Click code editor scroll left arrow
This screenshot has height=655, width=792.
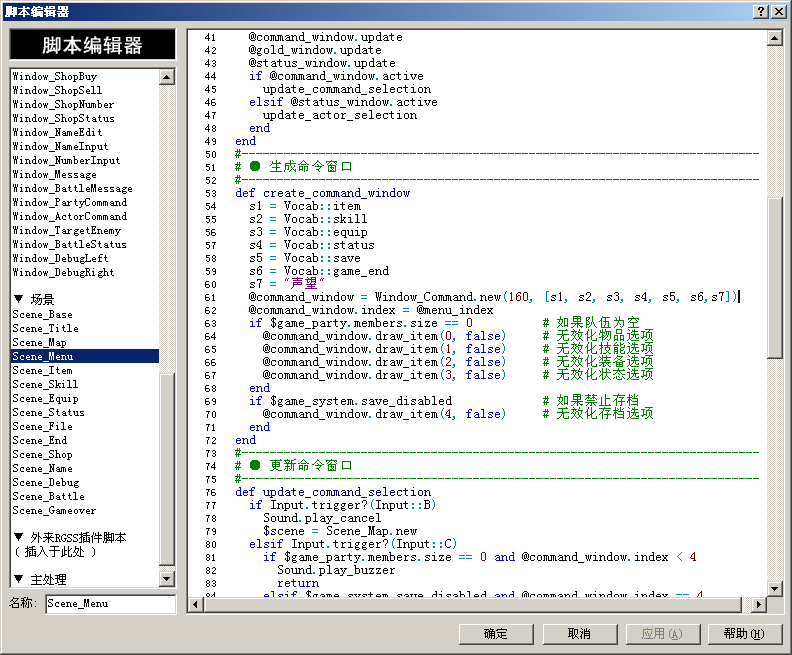point(196,604)
